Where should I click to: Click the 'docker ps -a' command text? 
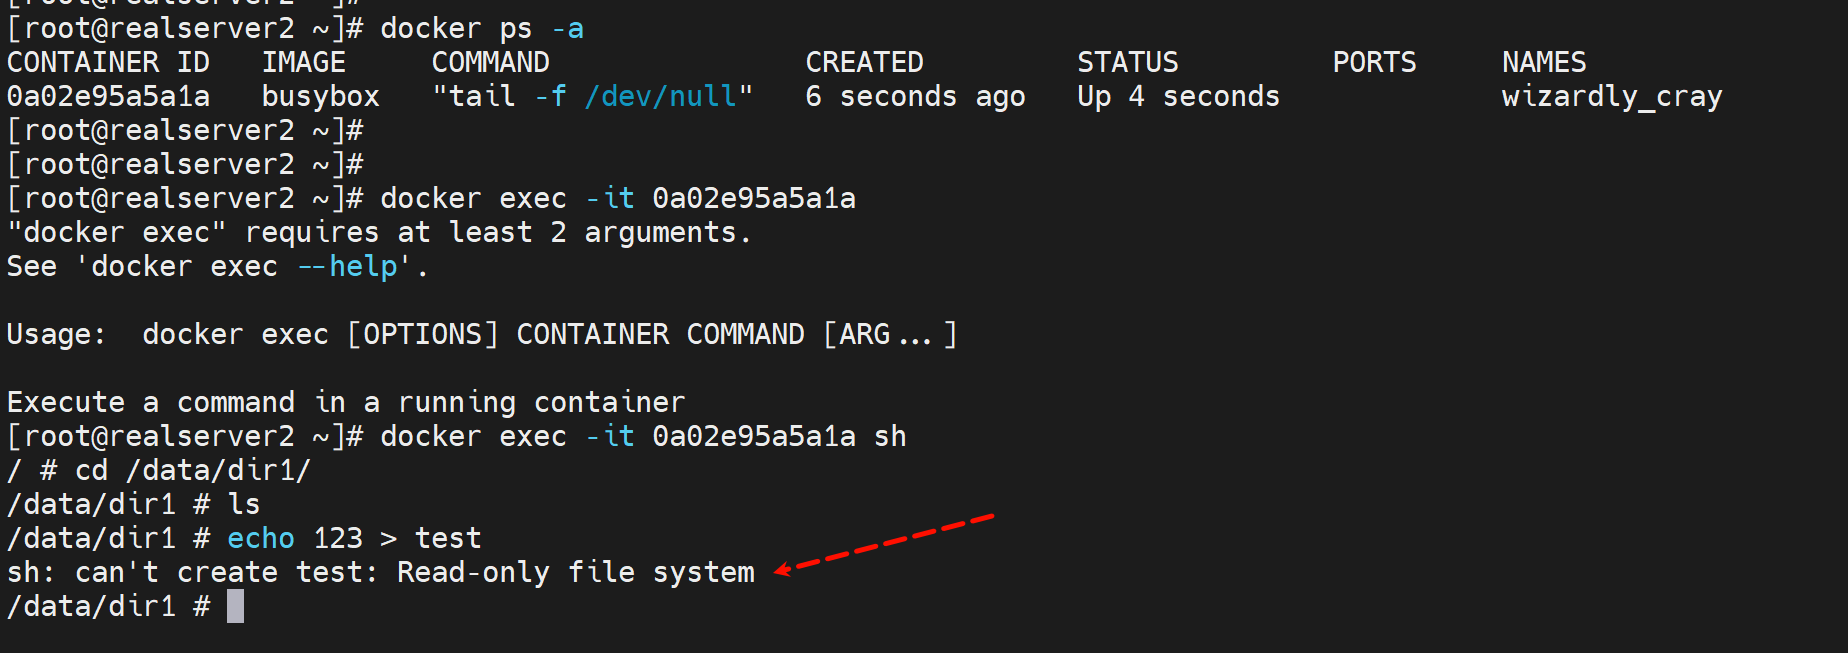481,28
